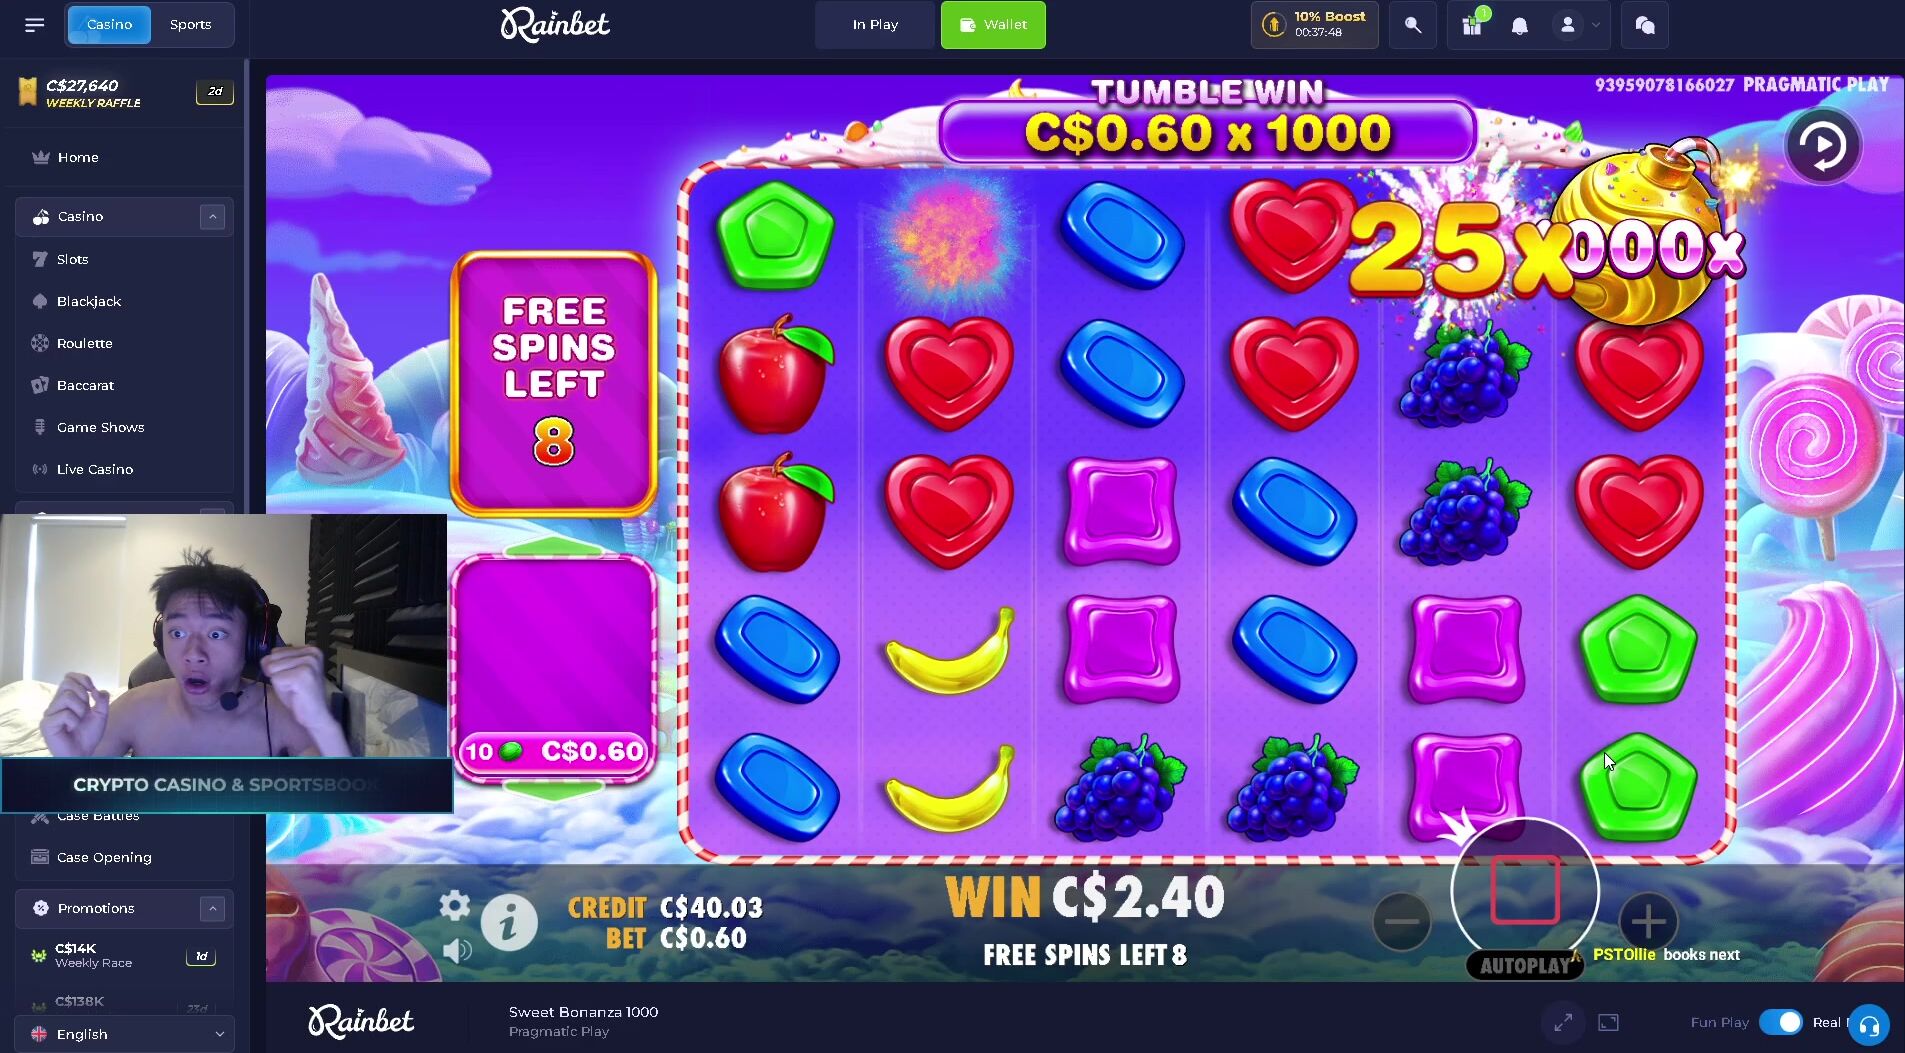Viewport: 1905px width, 1053px height.
Task: Switch to the Casino mode
Action: (x=109, y=25)
